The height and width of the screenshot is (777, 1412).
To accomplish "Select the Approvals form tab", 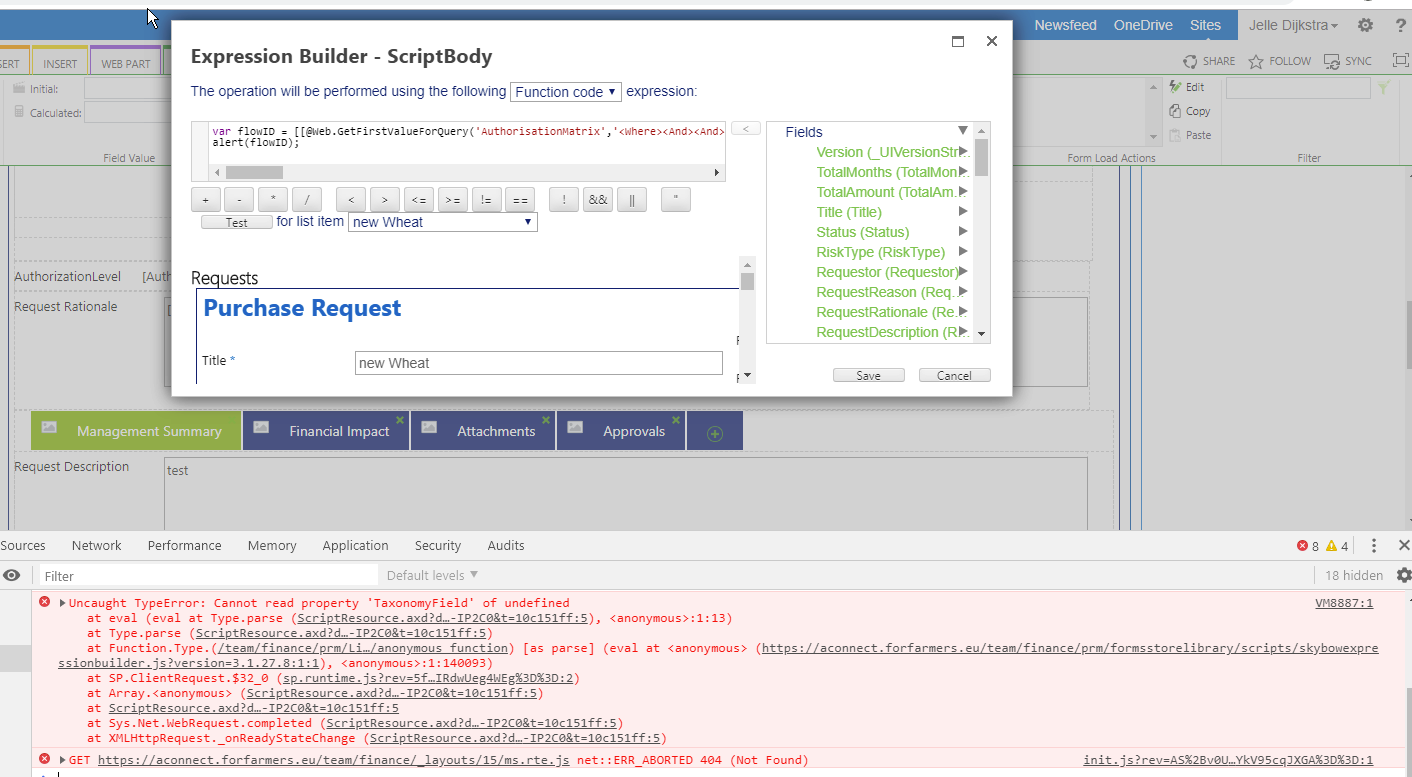I will pyautogui.click(x=633, y=431).
